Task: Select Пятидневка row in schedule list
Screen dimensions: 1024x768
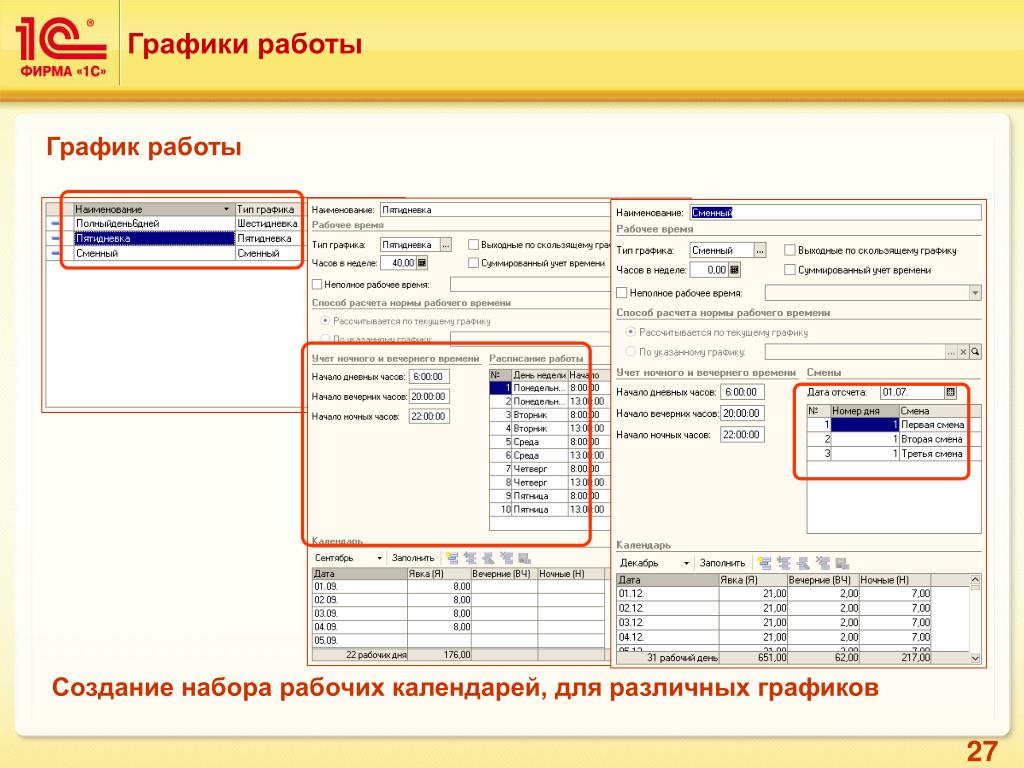Action: tap(172, 238)
